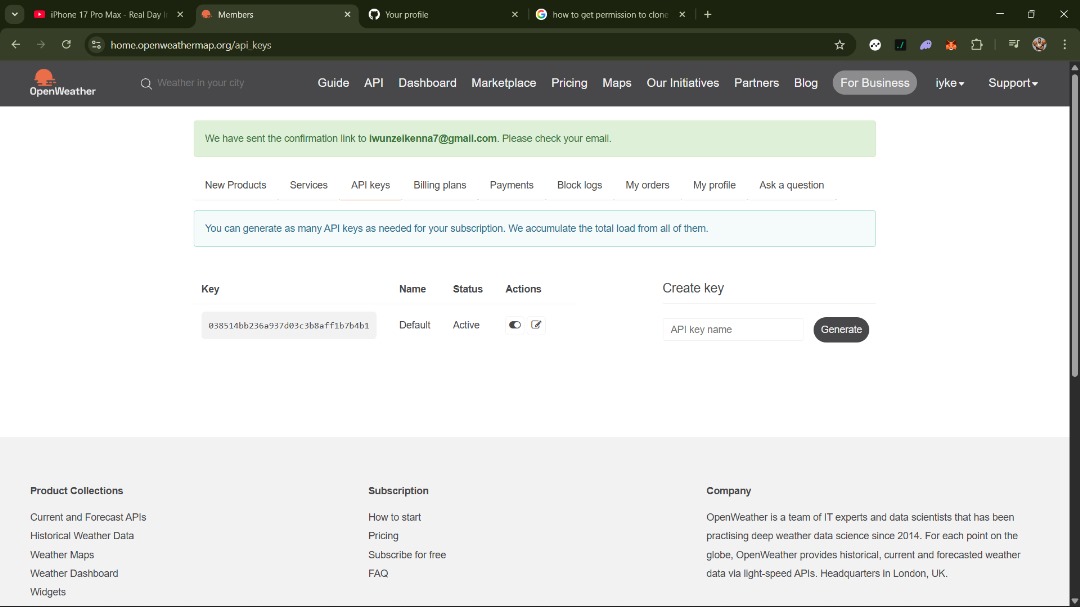Viewport: 1080px width, 607px height.
Task: Open Weather Dashboard footer link
Action: (x=74, y=573)
